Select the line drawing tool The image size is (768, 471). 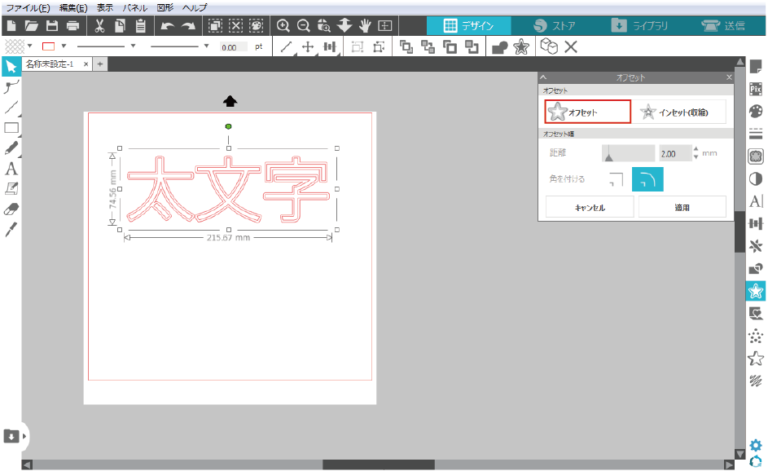pos(11,107)
